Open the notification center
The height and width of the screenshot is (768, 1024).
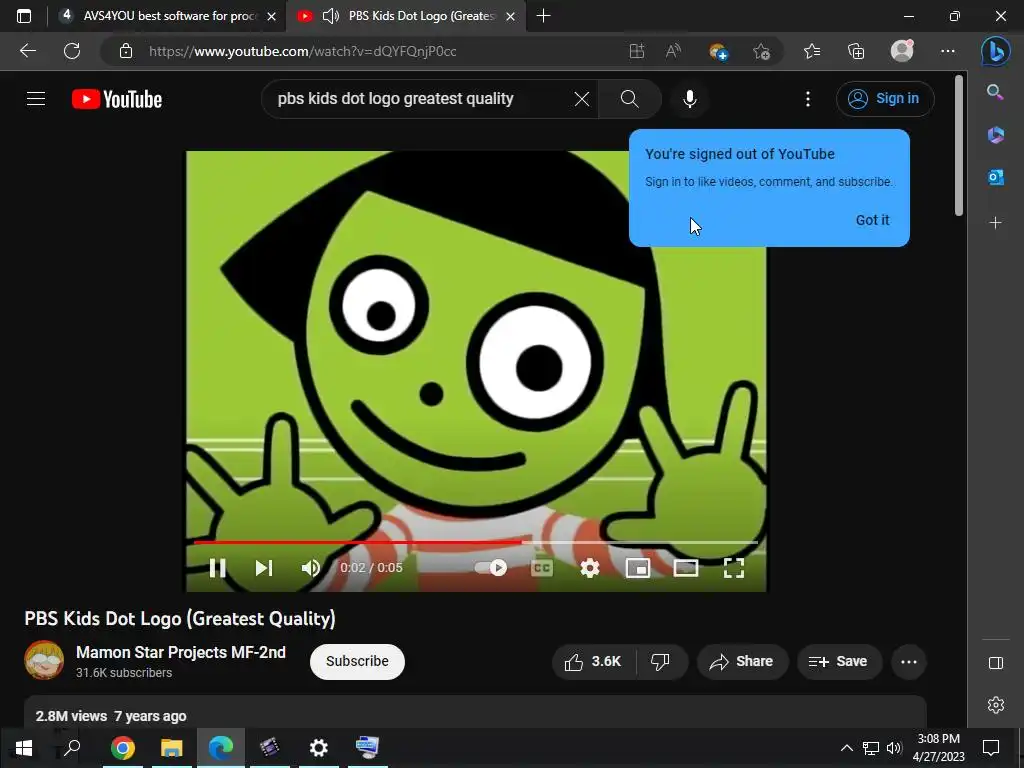tap(991, 748)
